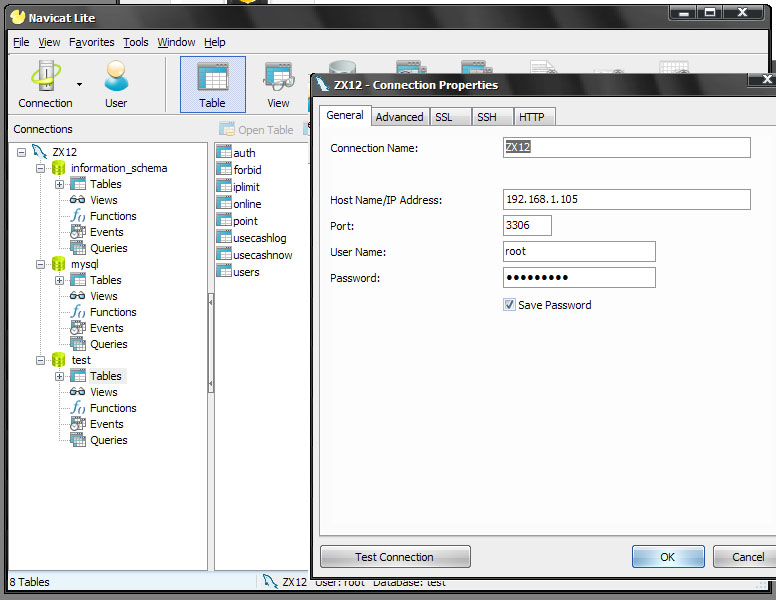Click the Port input field
776x600 pixels.
(x=527, y=226)
